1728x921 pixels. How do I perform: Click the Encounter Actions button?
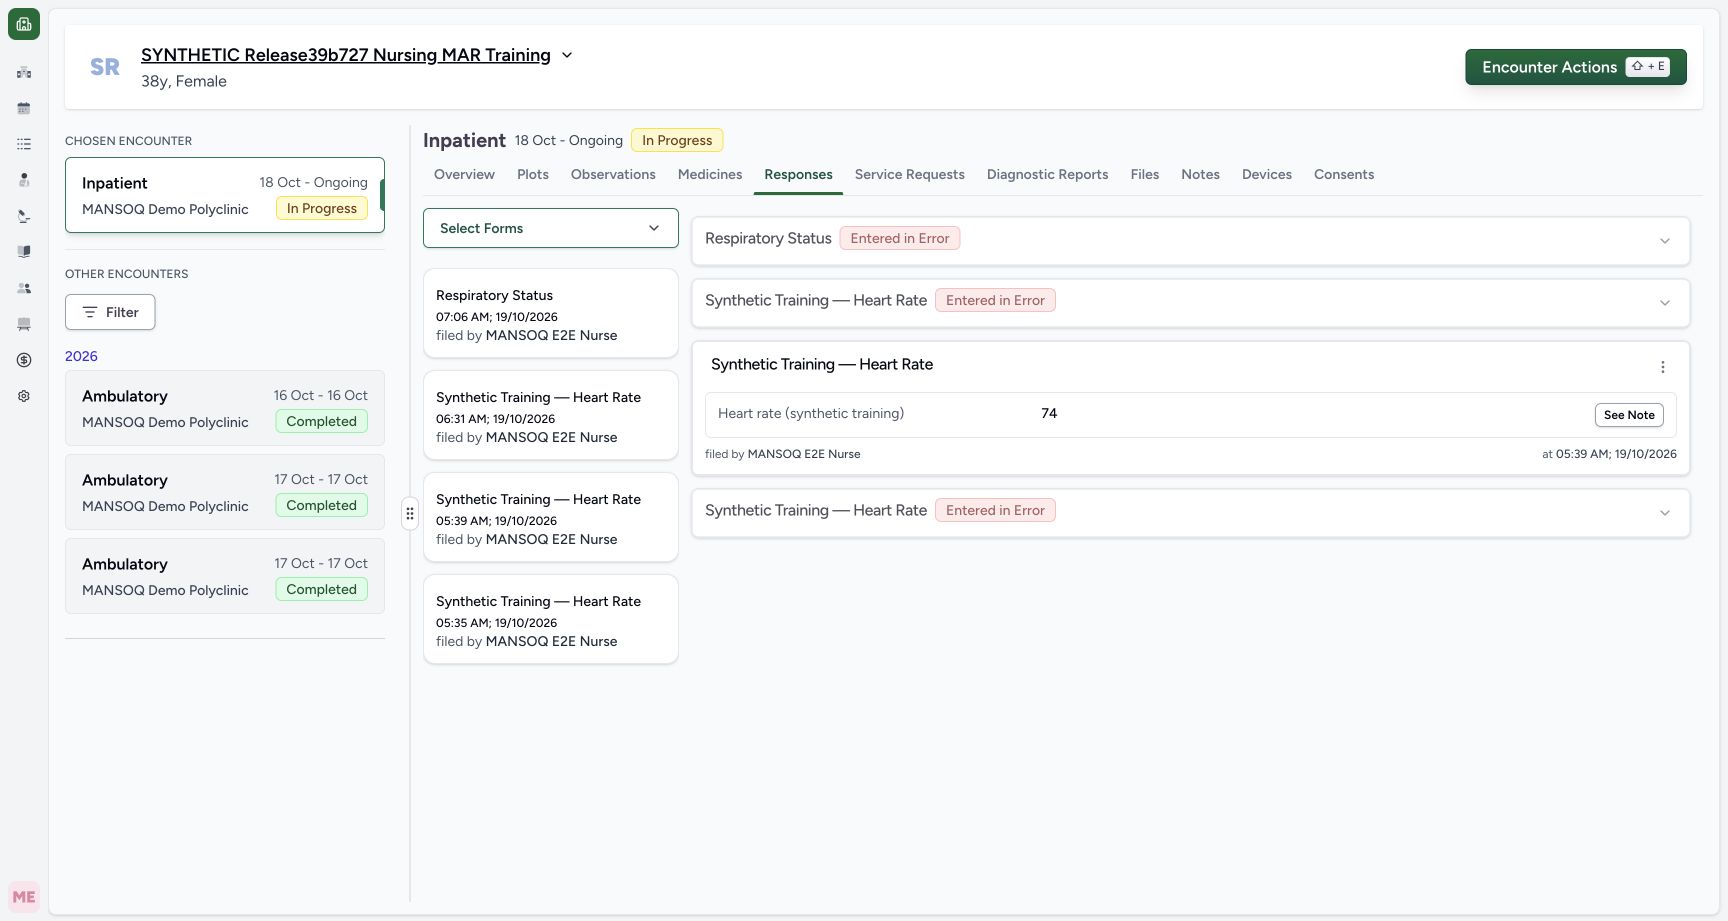1576,67
